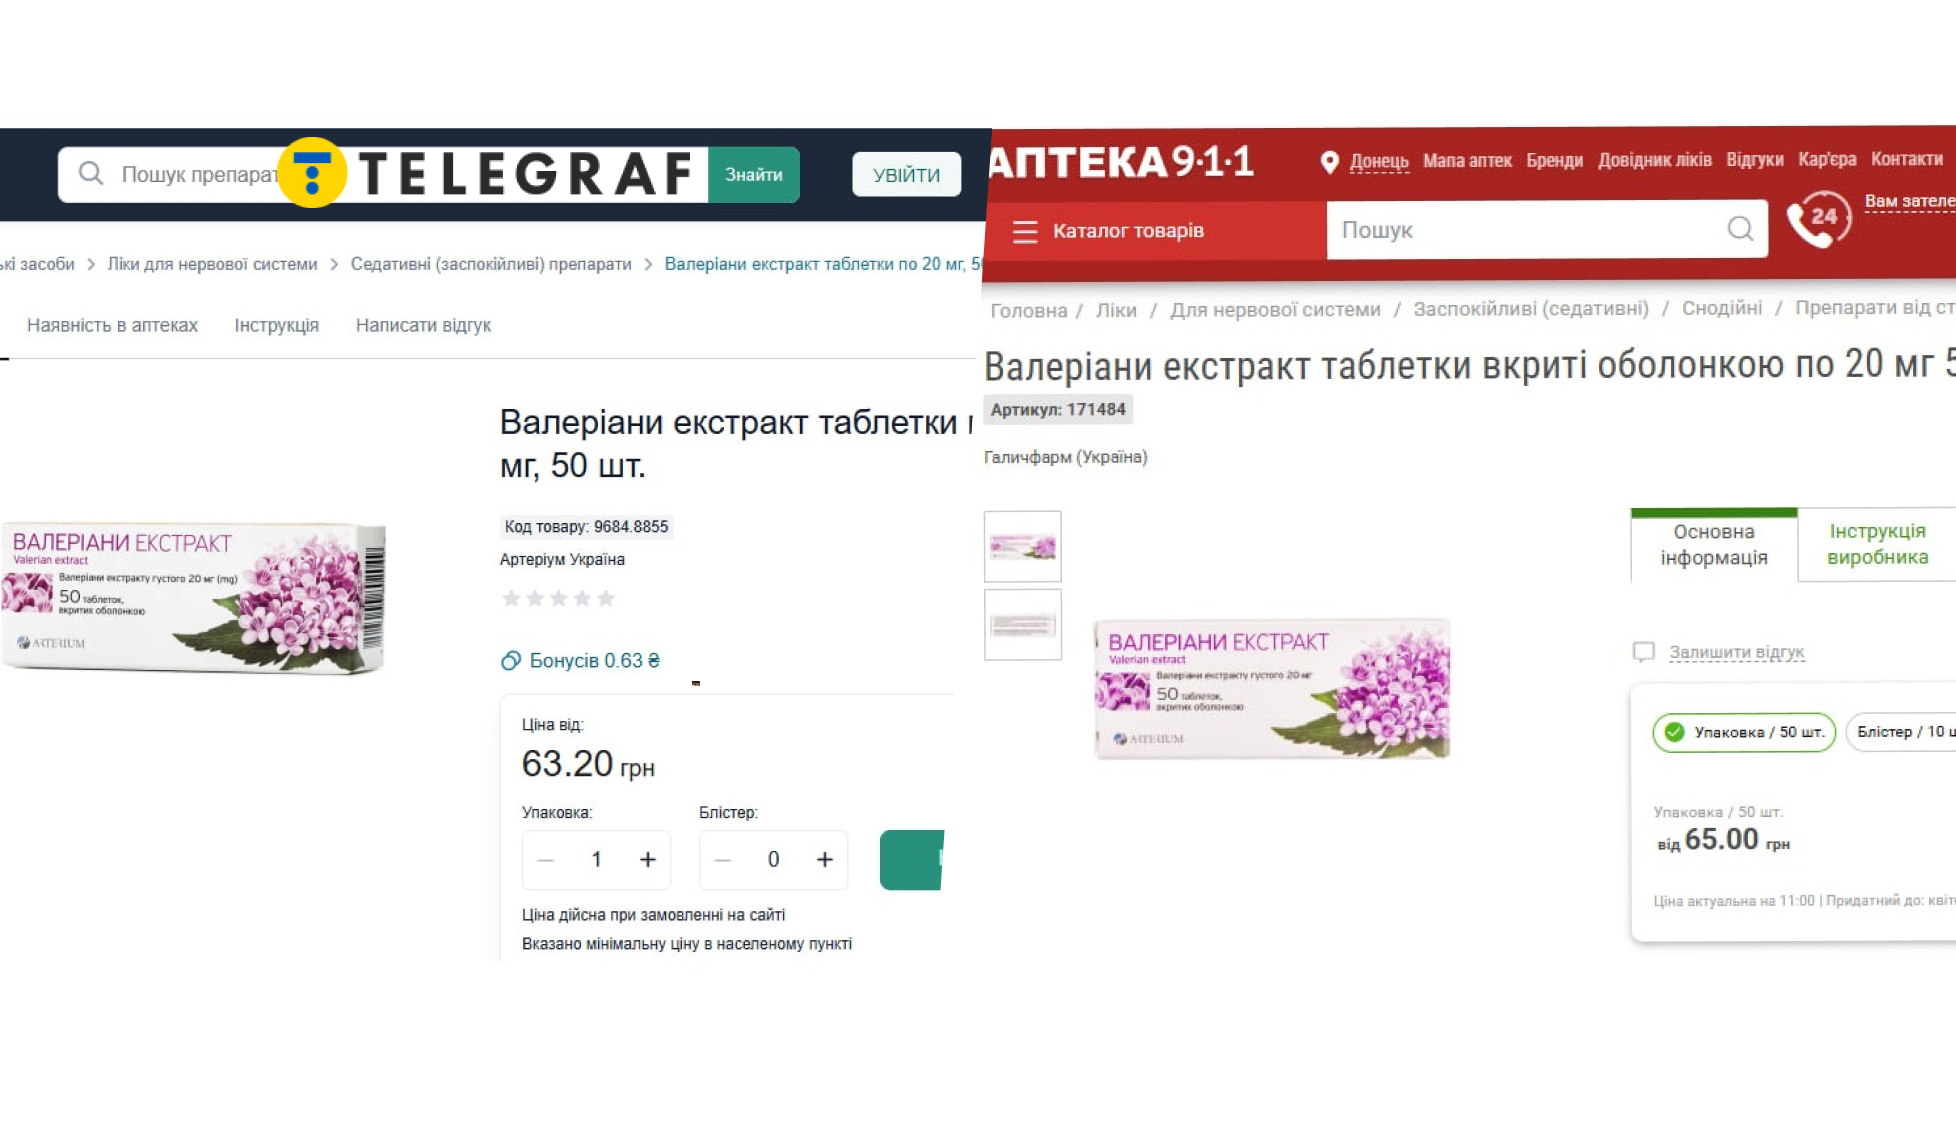Rate the product with the fifth star
Screen dimensions: 1956x1129
coord(605,598)
